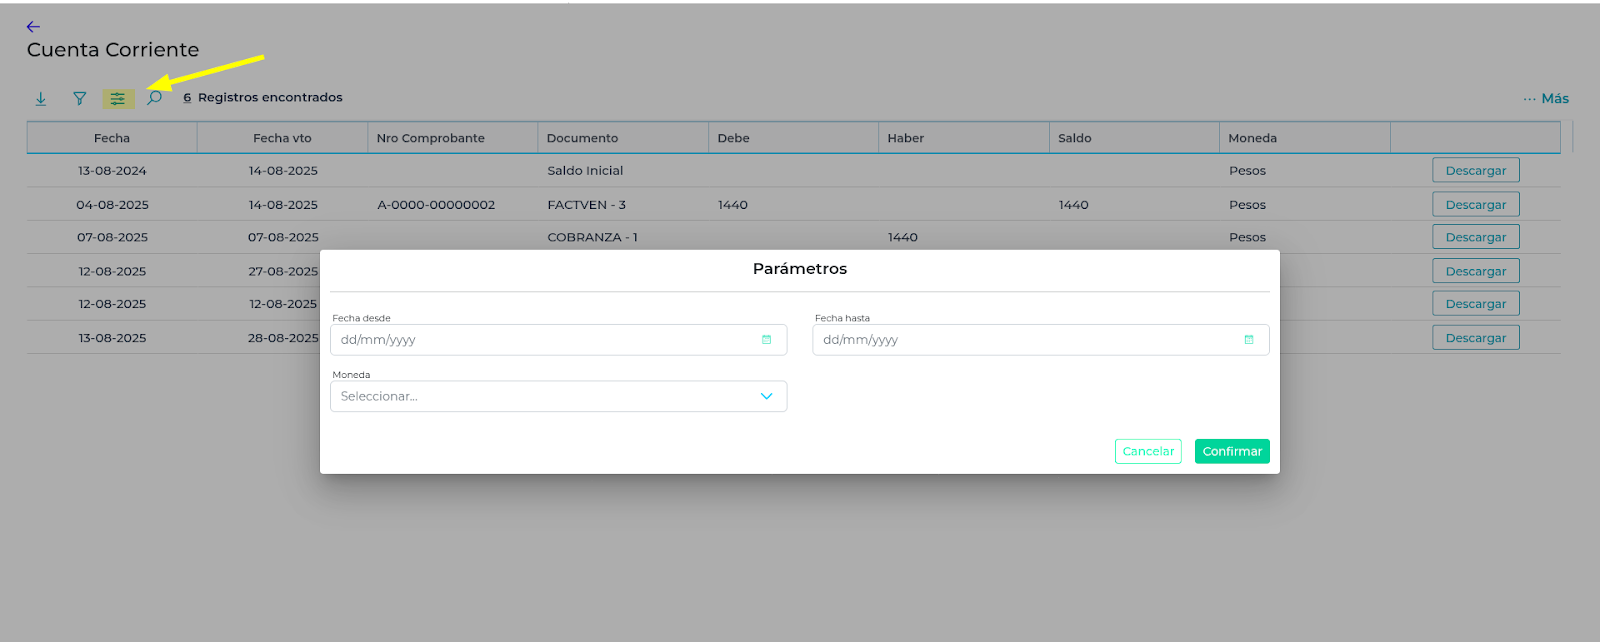Download the FACTVEN - 3 row
1600x642 pixels.
coord(1476,204)
